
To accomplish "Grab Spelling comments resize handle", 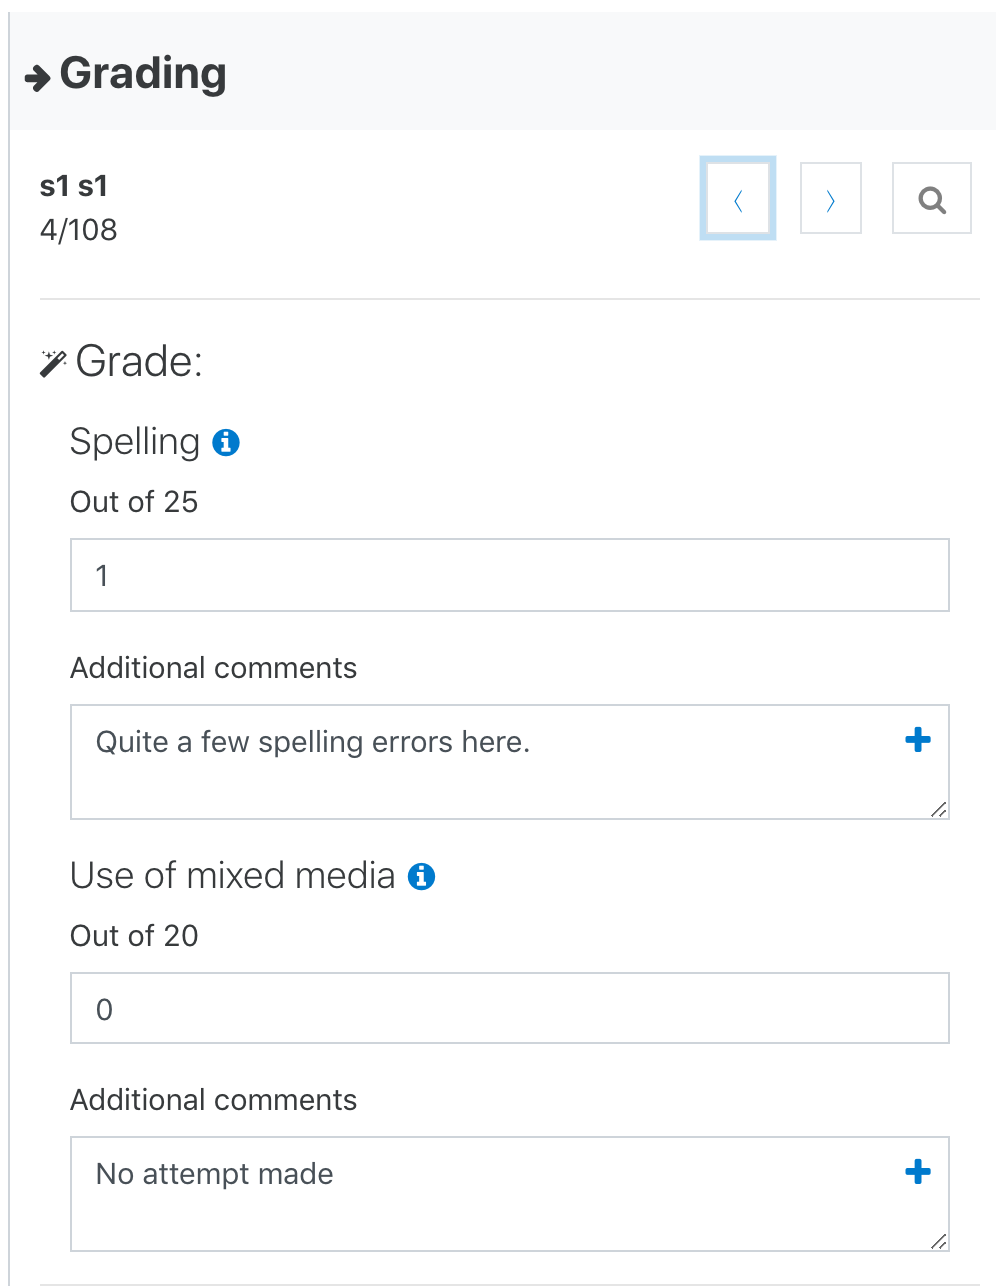I will (938, 809).
